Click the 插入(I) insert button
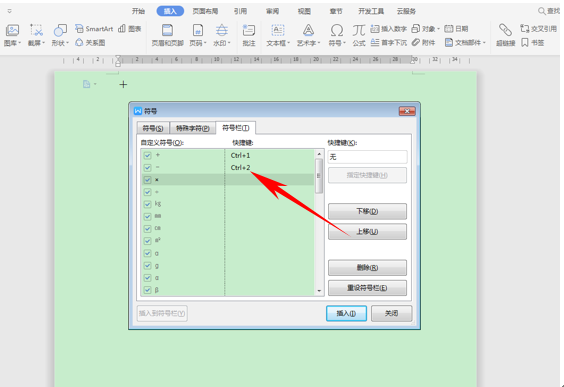The height and width of the screenshot is (387, 564). (x=346, y=313)
